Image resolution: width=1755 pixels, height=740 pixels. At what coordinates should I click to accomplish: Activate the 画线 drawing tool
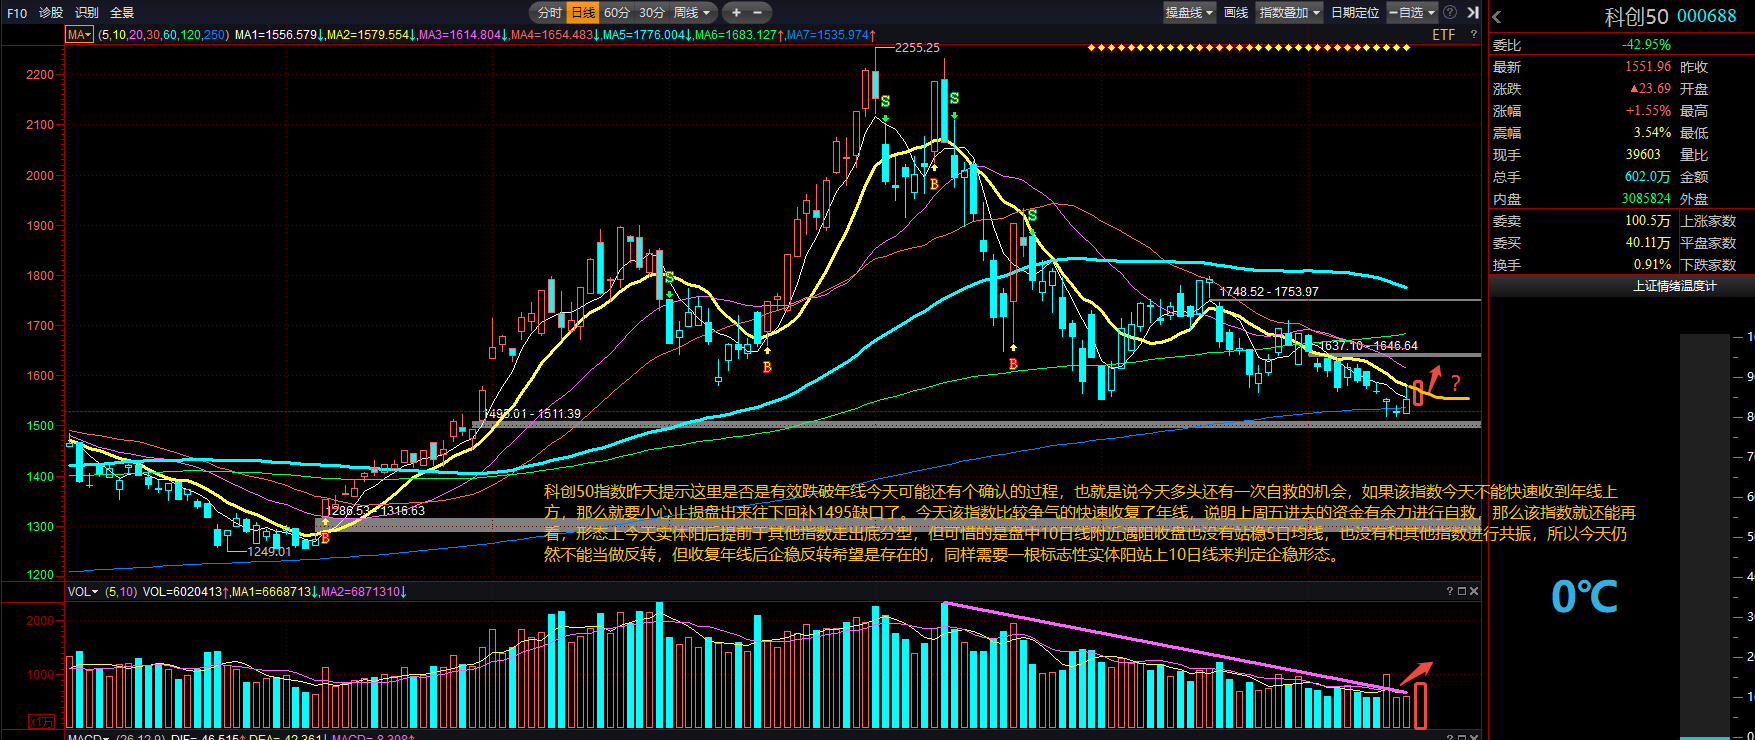(x=1236, y=13)
